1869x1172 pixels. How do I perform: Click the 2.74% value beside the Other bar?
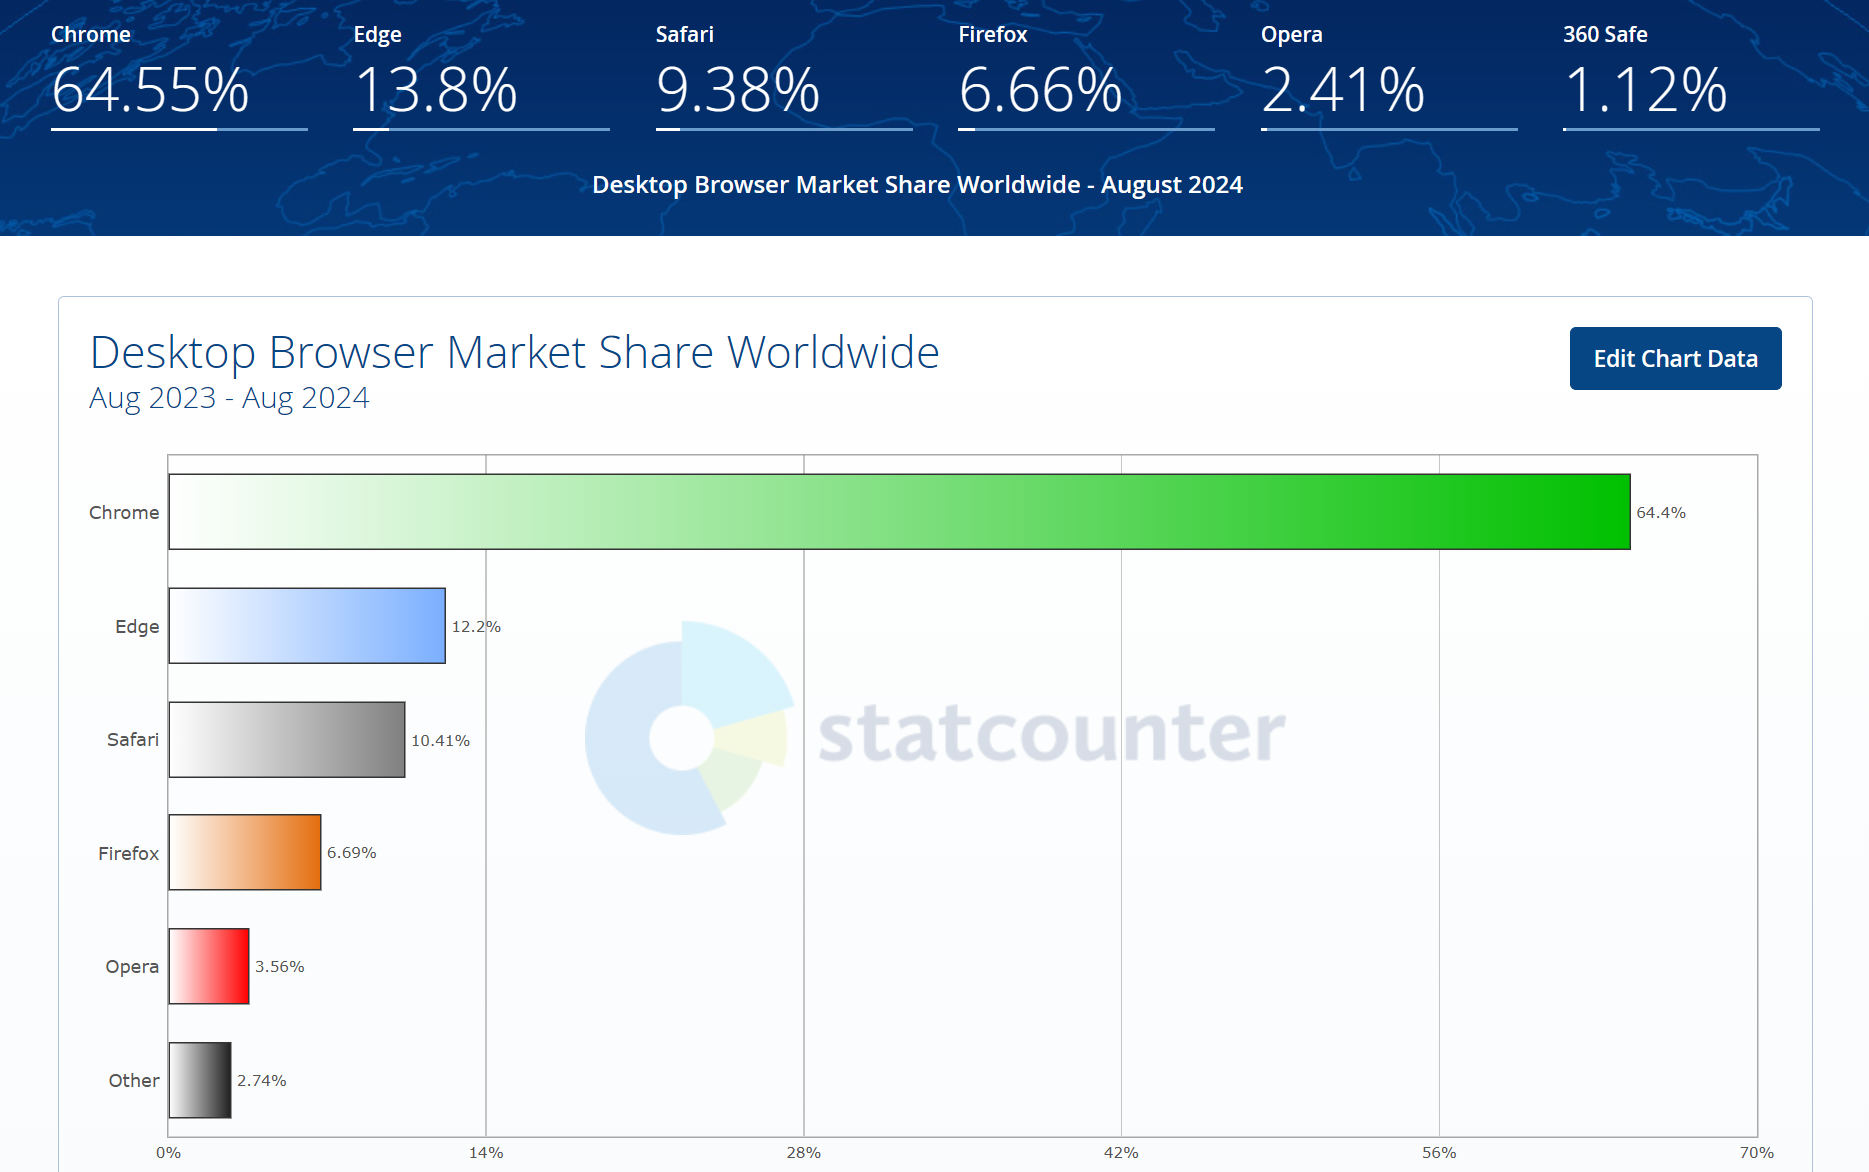tap(262, 1081)
